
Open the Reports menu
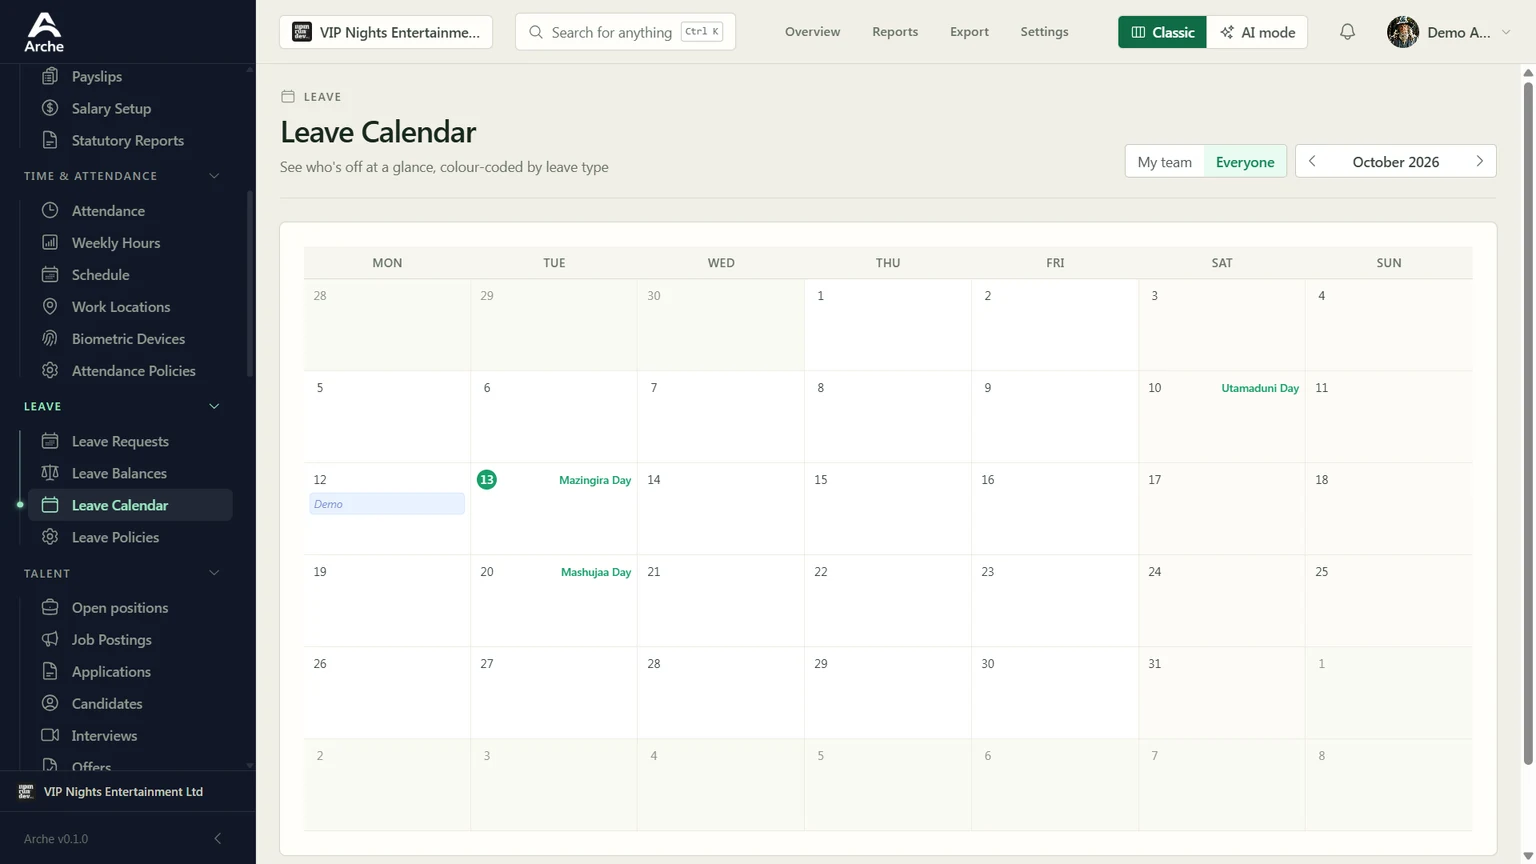point(895,32)
